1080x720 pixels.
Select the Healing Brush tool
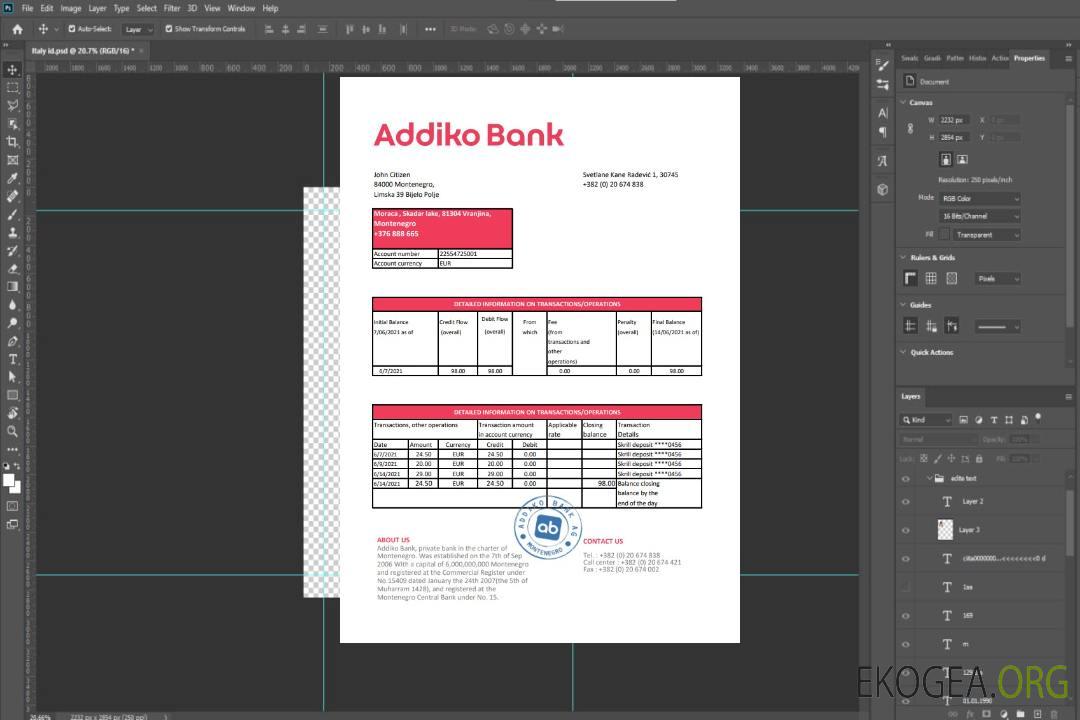(x=12, y=196)
